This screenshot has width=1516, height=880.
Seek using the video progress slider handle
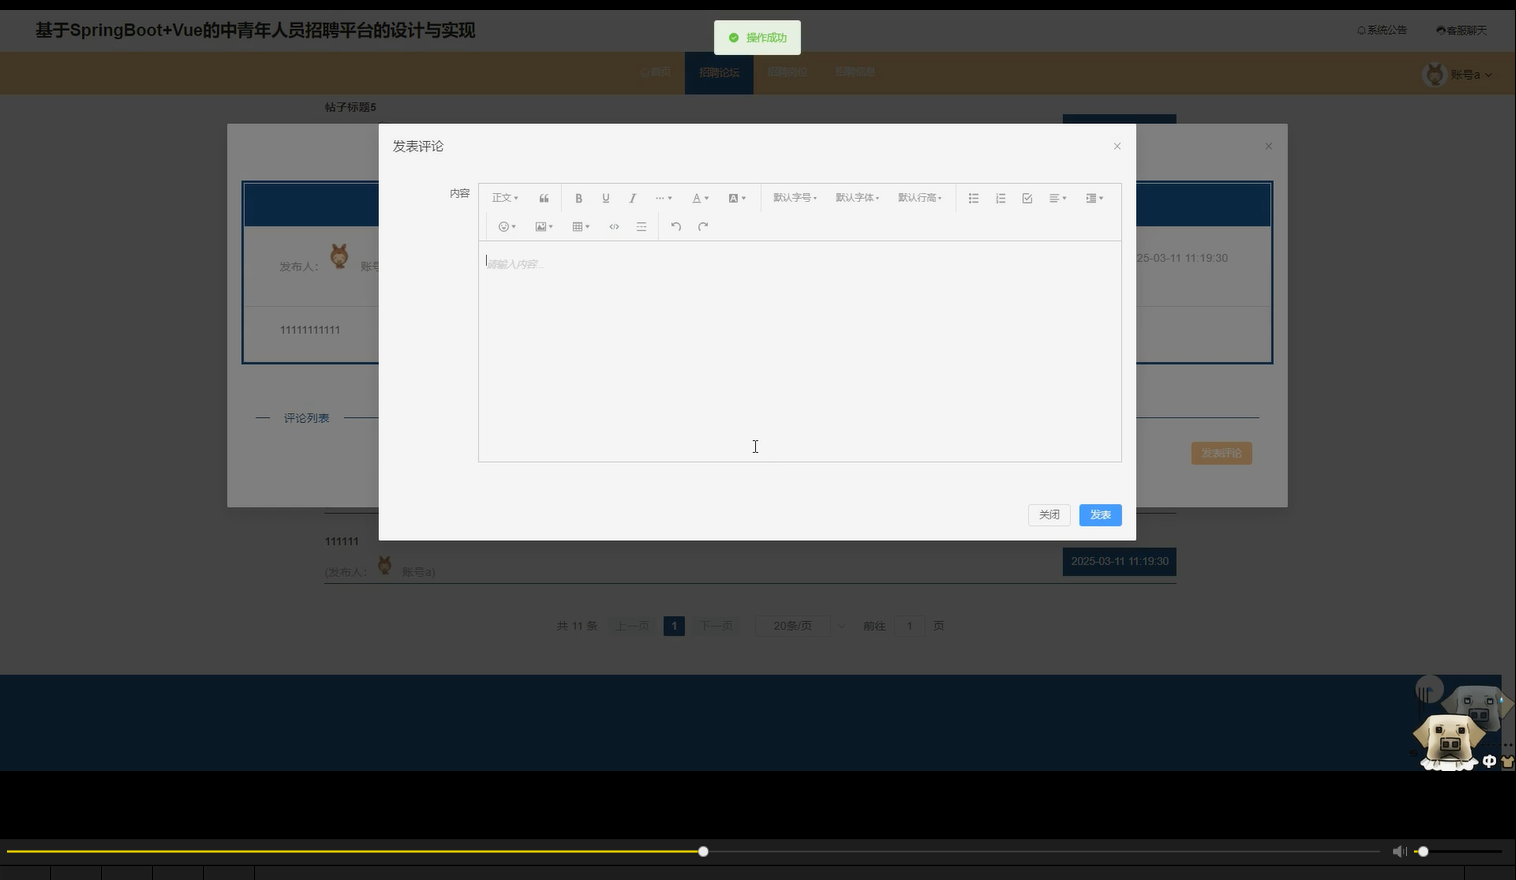click(703, 851)
